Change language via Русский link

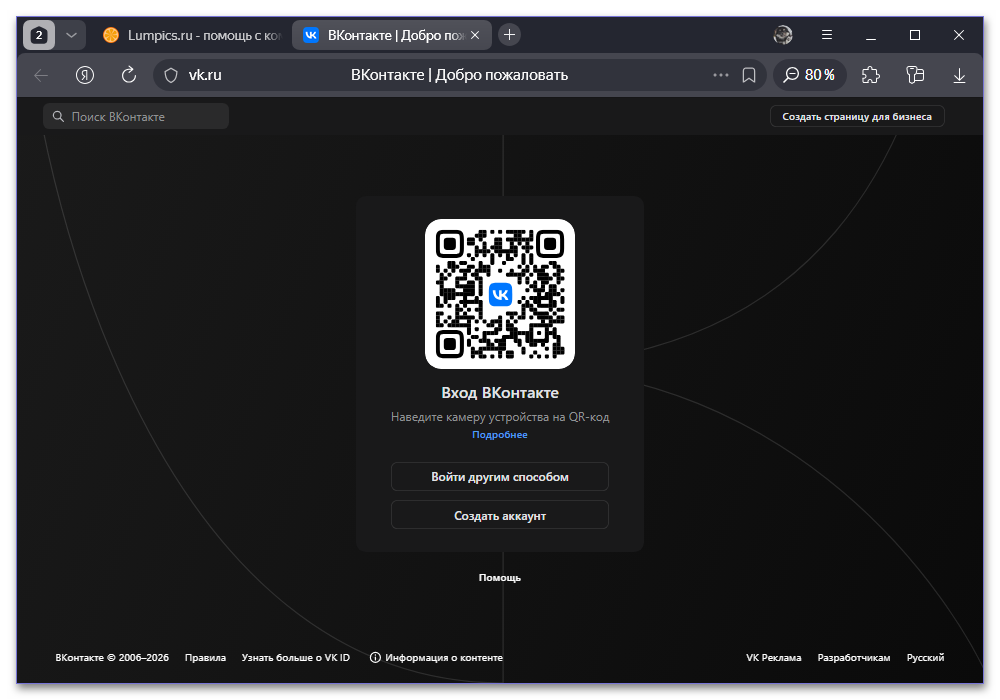925,657
